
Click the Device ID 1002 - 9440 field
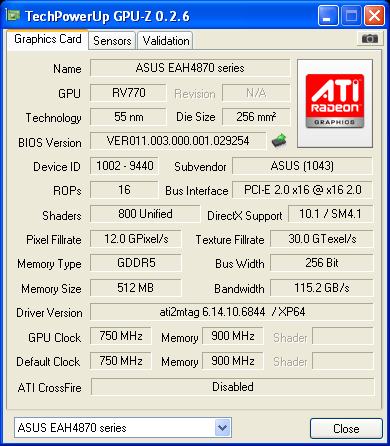click(124, 166)
